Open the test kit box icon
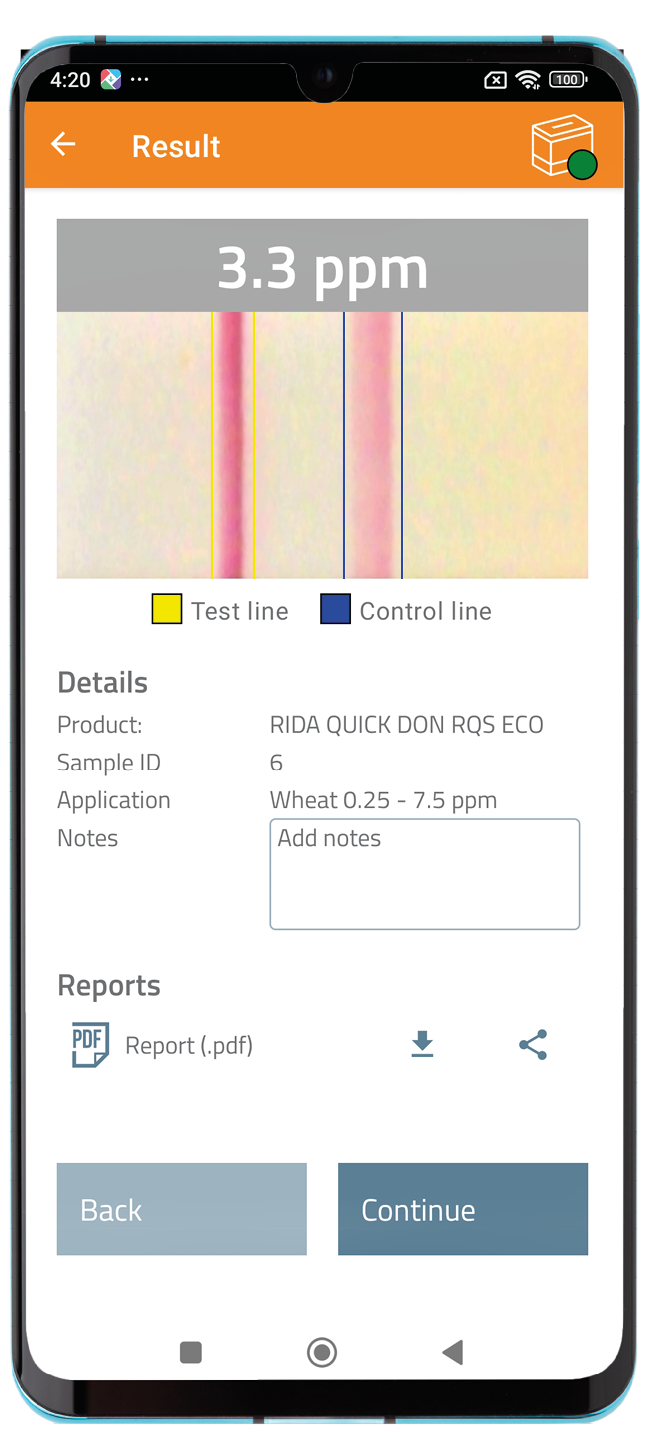Viewport: 665px width, 1440px height. tap(562, 147)
